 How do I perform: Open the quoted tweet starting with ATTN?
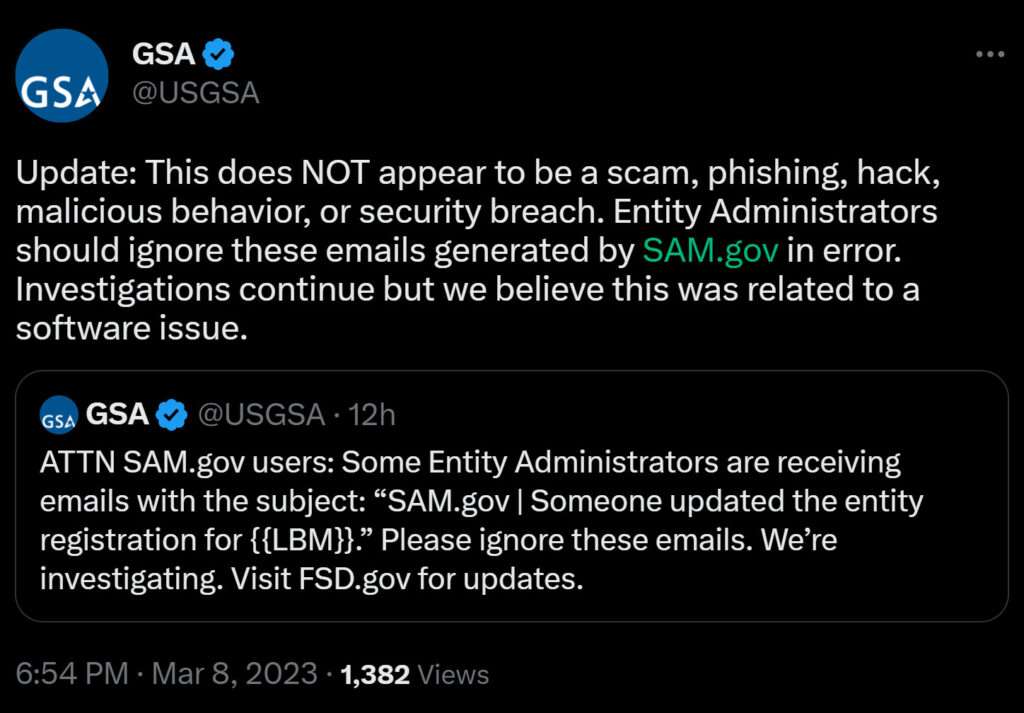511,520
